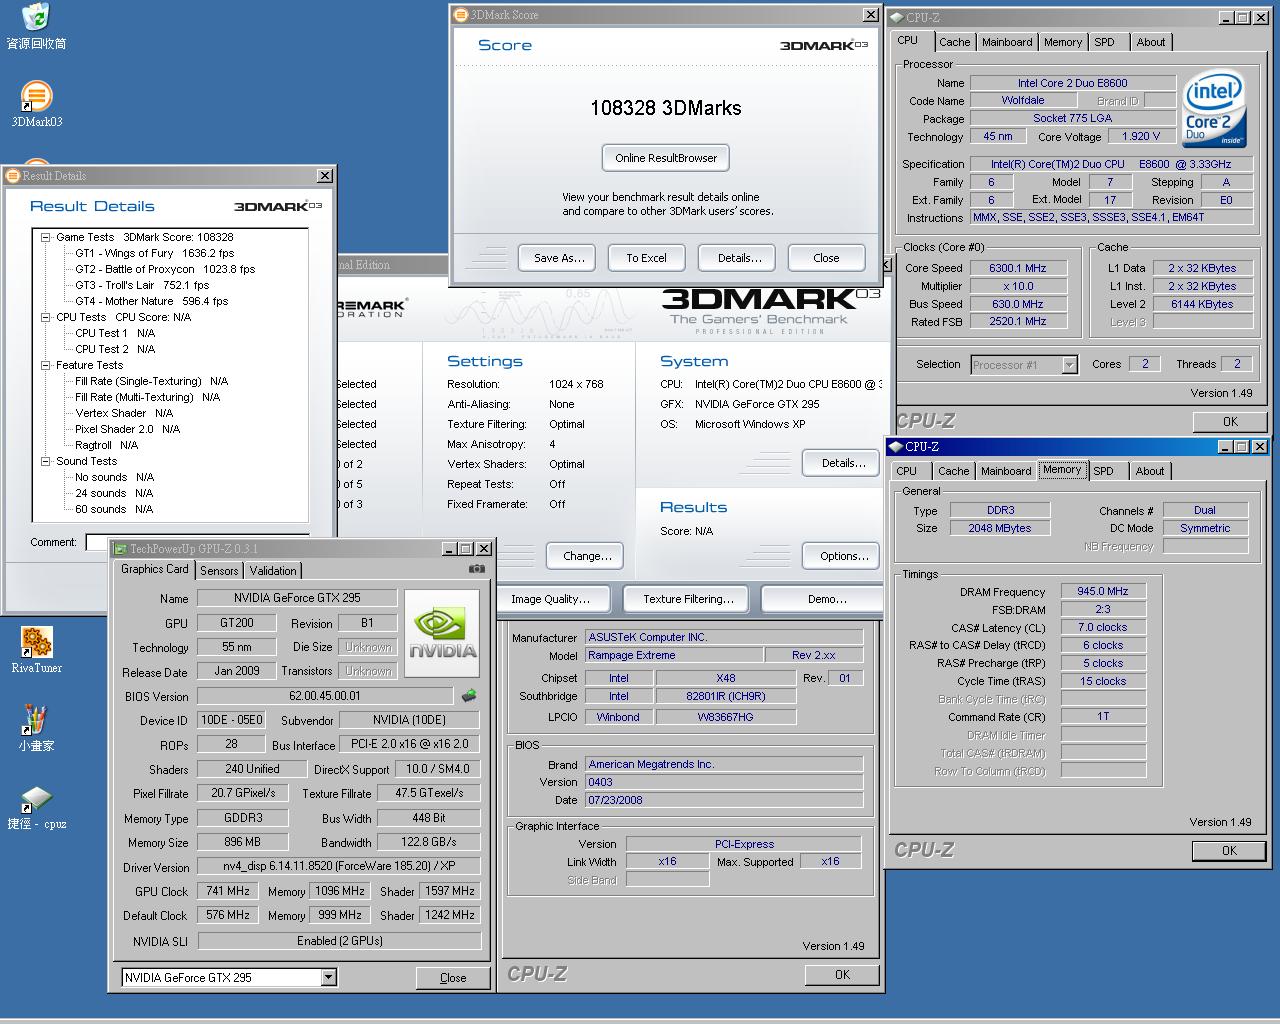1280x1024 pixels.
Task: Click the Core Speed 6300.1 MHz value
Action: point(1018,268)
